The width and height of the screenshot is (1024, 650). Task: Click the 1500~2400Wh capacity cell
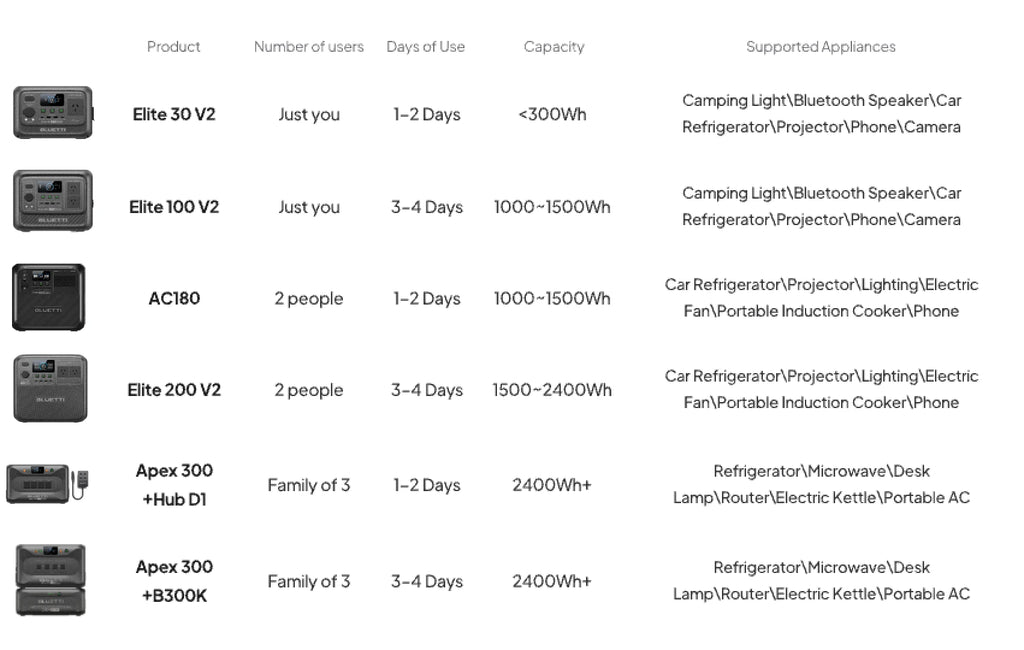click(x=552, y=390)
